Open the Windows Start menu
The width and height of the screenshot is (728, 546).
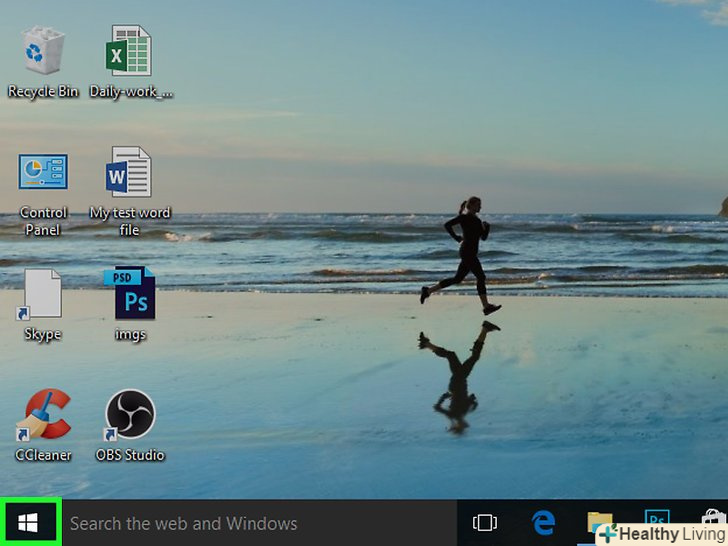[x=30, y=522]
